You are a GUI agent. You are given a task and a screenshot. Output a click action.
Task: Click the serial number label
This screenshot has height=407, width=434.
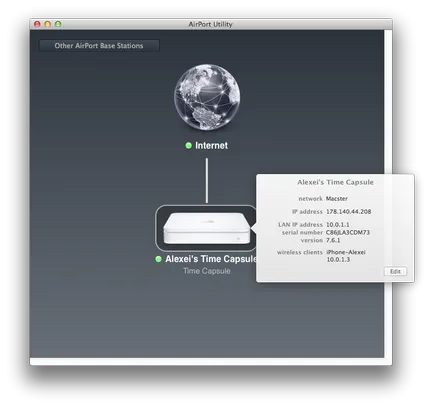point(302,232)
